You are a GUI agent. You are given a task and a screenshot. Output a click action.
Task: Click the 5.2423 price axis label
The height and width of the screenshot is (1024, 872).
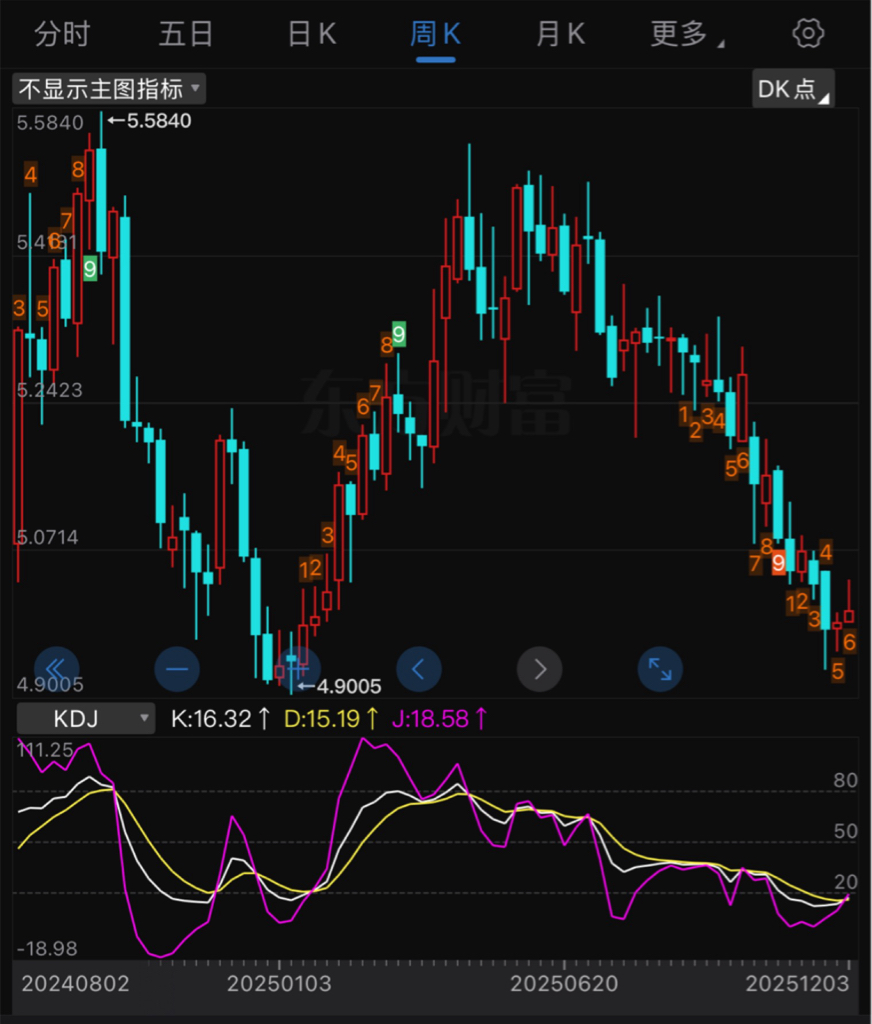(50, 390)
